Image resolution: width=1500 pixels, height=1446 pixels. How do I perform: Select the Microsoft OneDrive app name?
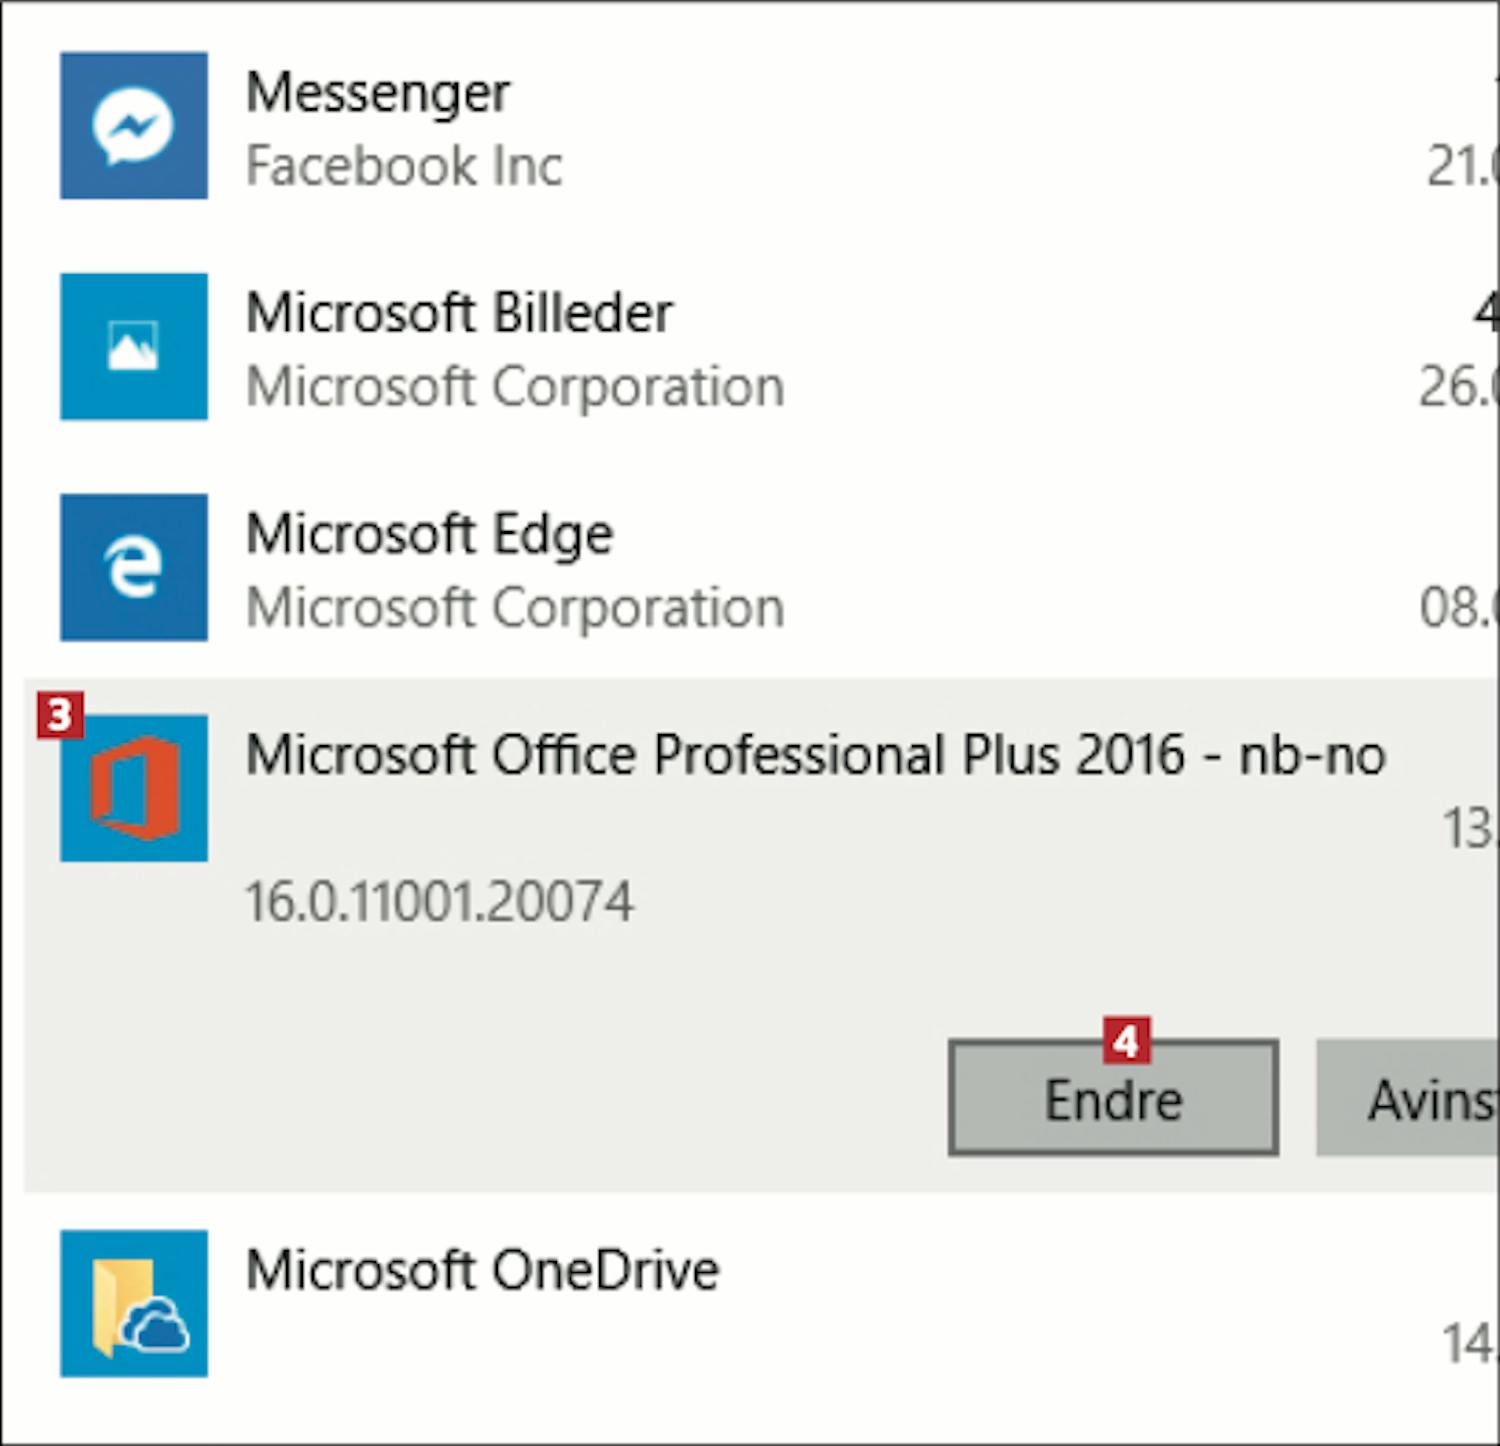[482, 1270]
